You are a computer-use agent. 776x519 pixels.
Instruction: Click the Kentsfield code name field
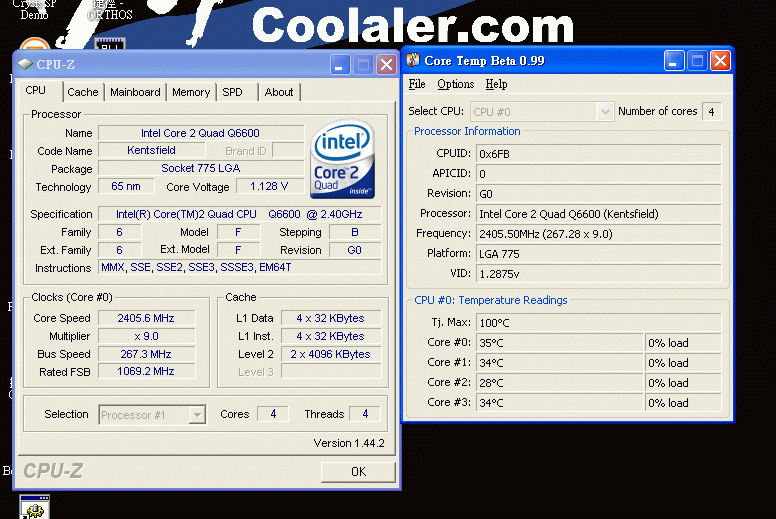(x=151, y=150)
